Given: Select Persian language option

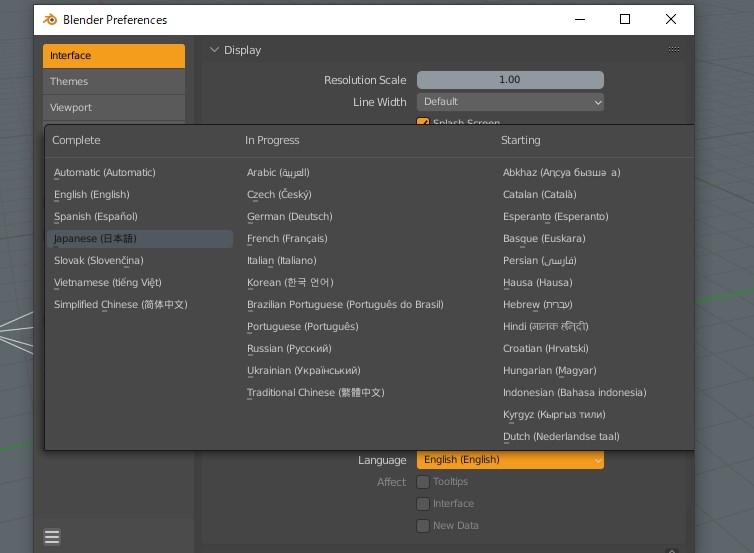Looking at the screenshot, I should click(x=540, y=261).
